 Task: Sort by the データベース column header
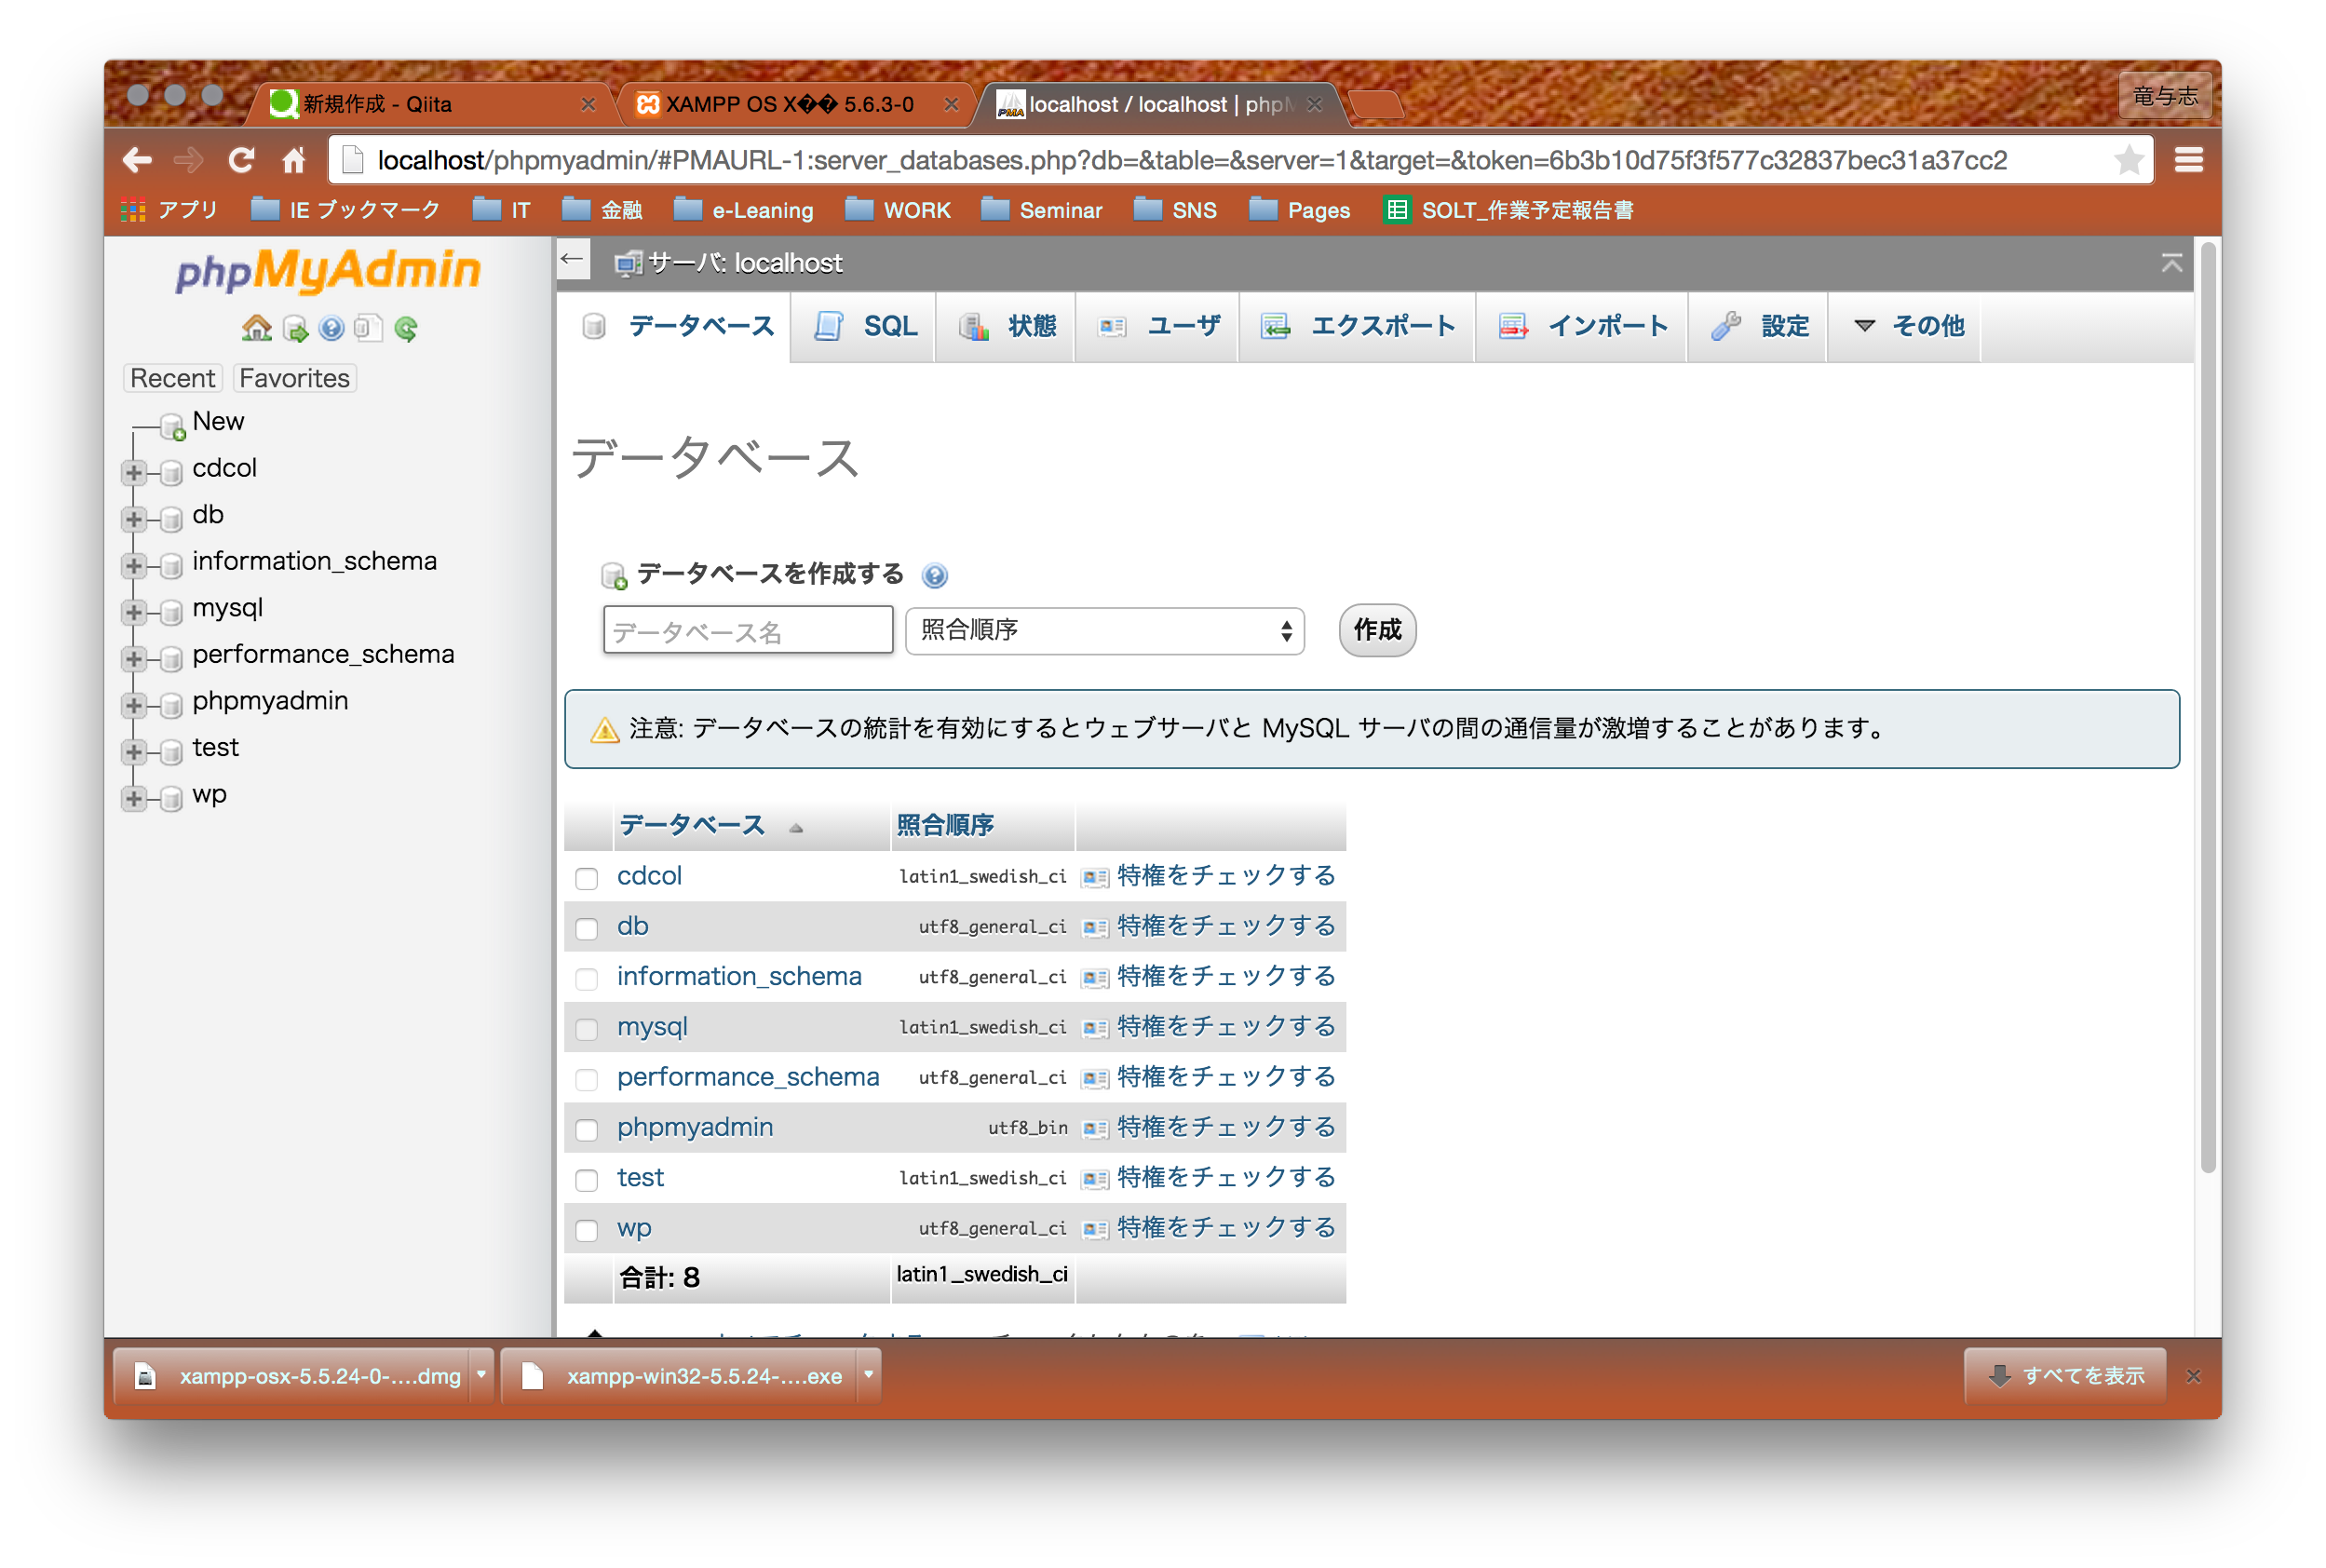point(691,825)
